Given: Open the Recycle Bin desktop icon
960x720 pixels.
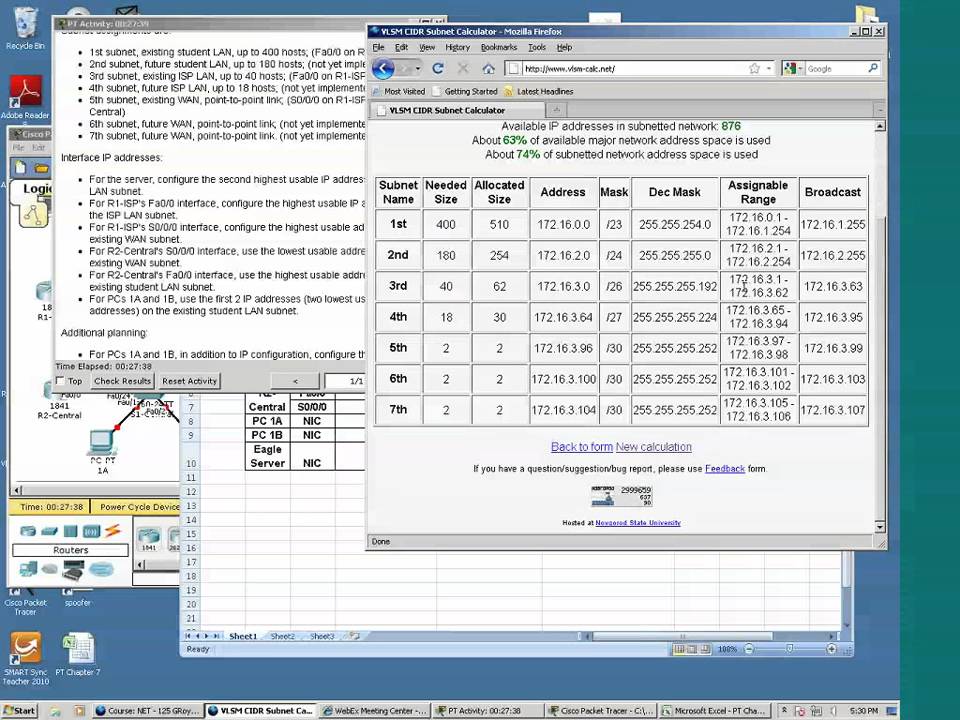Looking at the screenshot, I should (25, 25).
